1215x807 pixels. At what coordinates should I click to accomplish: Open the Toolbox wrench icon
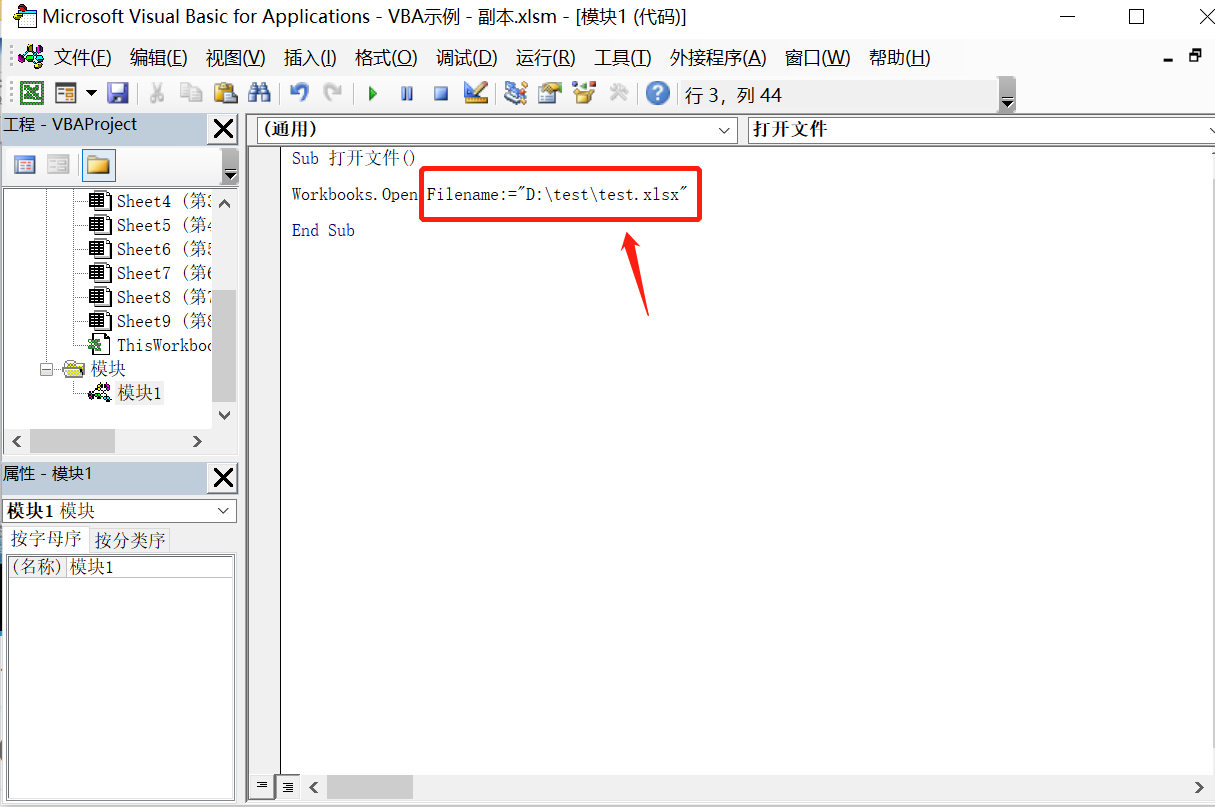[618, 93]
